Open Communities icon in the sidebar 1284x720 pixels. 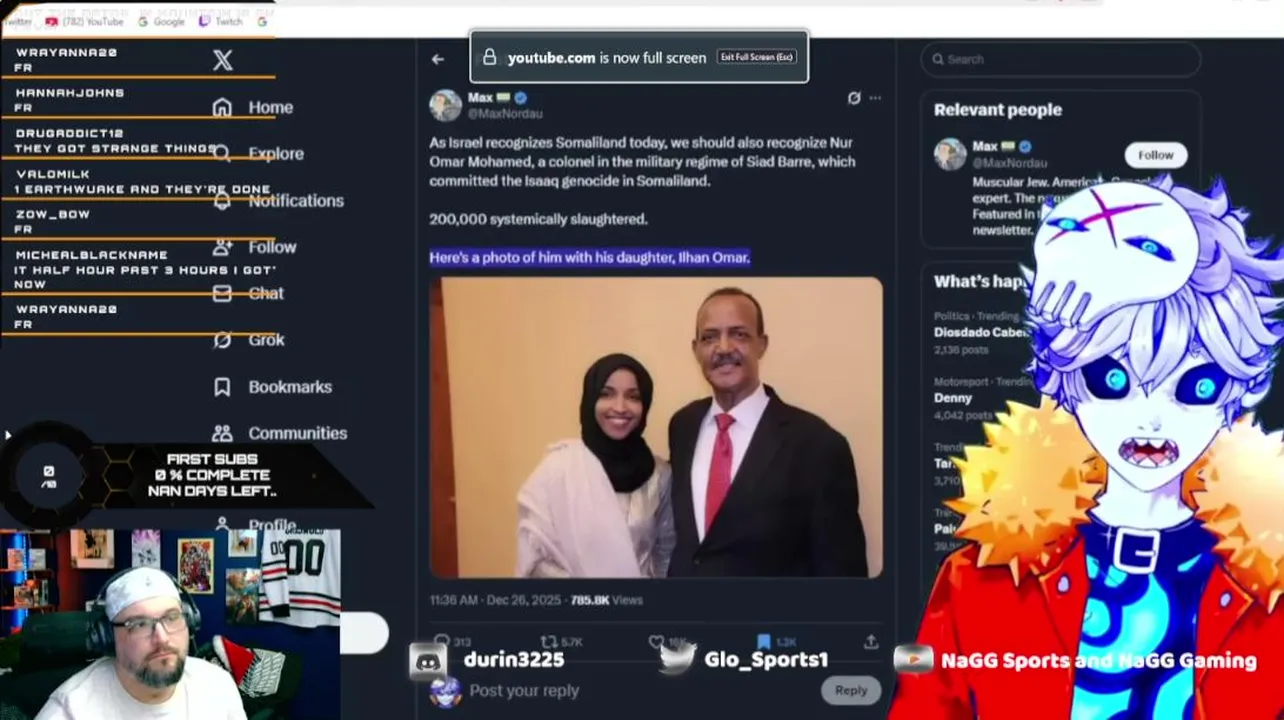222,433
